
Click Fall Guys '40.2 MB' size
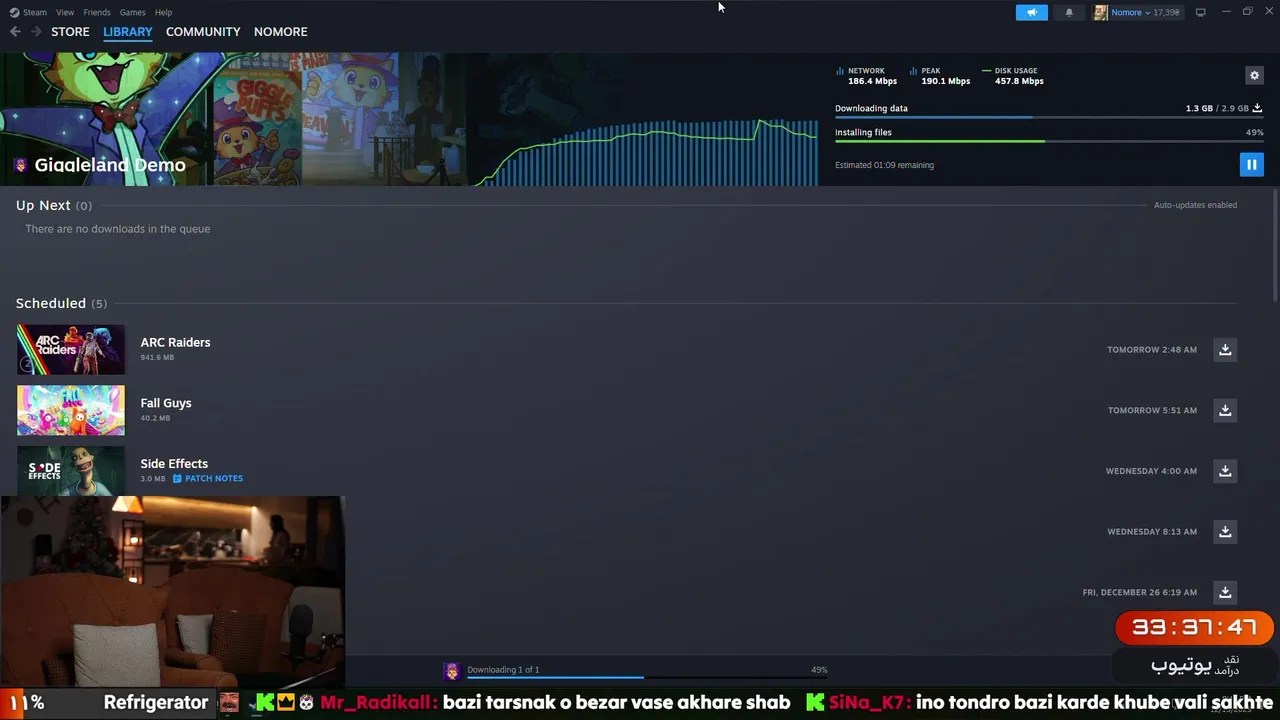tap(155, 418)
